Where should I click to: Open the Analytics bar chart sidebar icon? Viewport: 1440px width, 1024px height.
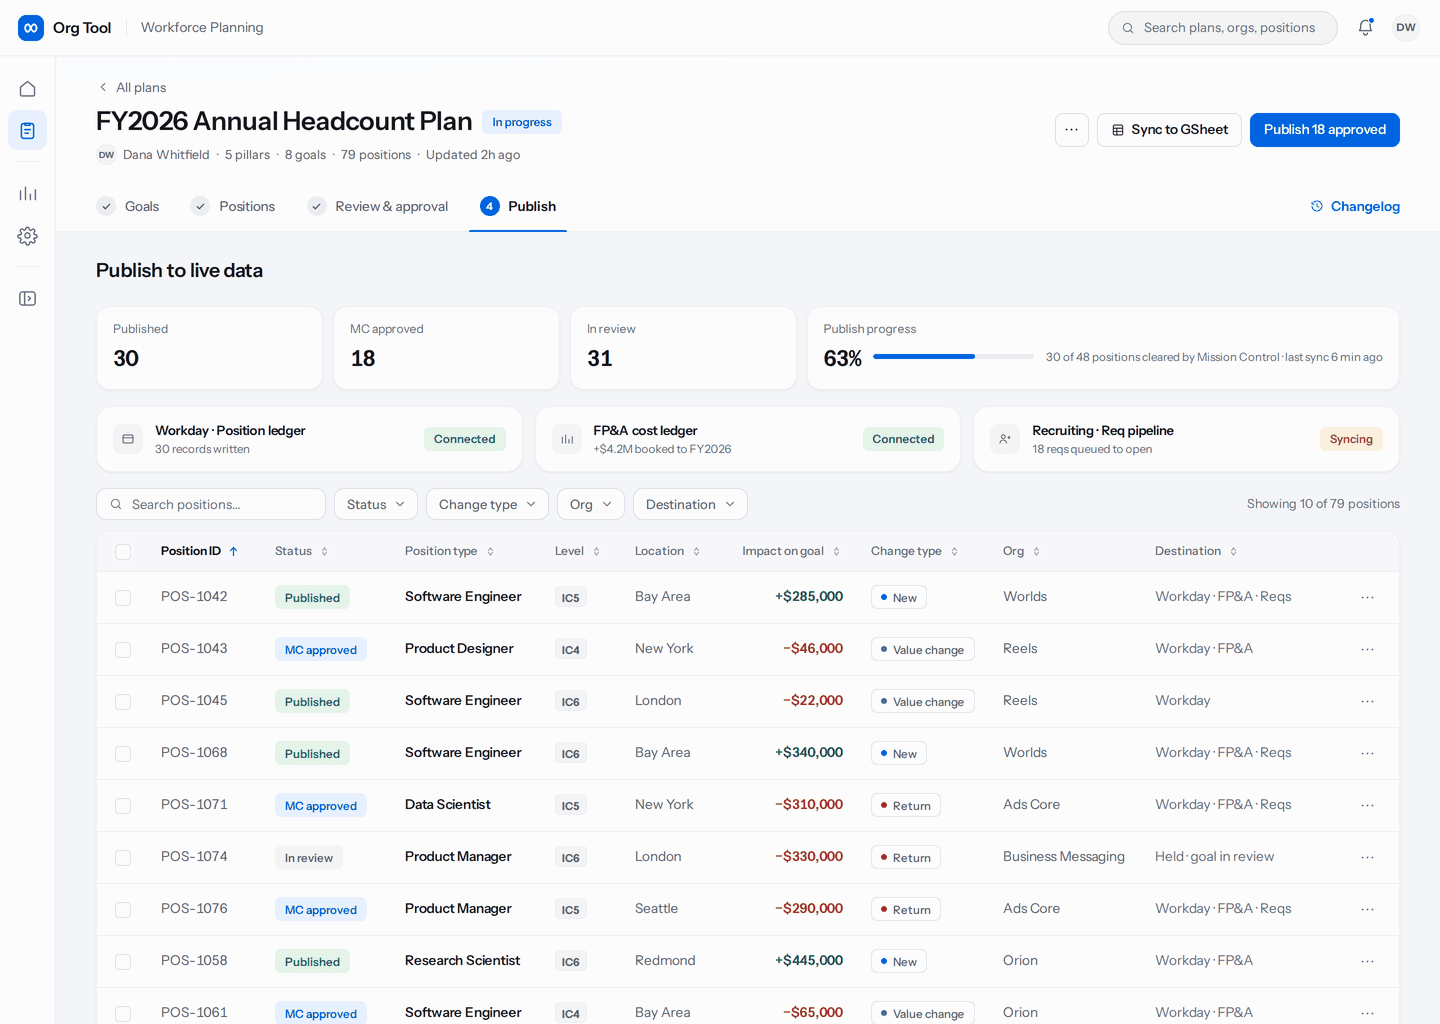point(28,193)
